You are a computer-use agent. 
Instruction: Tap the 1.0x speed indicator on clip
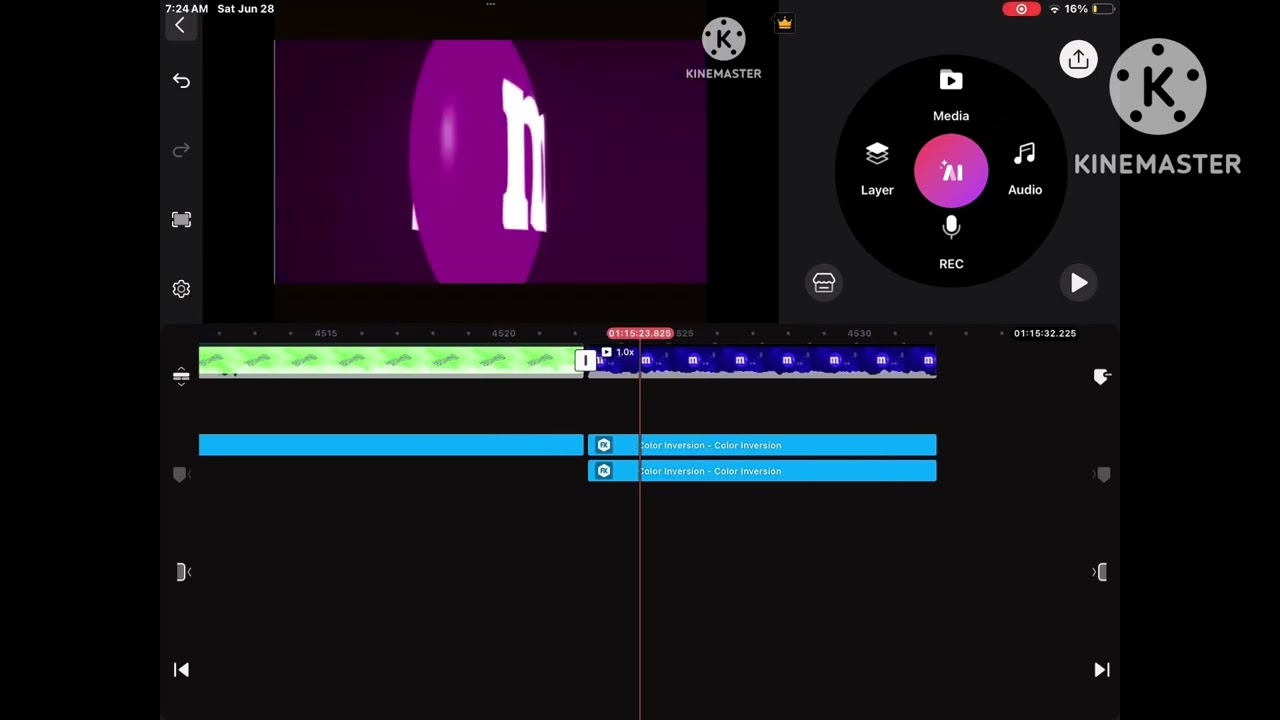click(619, 352)
